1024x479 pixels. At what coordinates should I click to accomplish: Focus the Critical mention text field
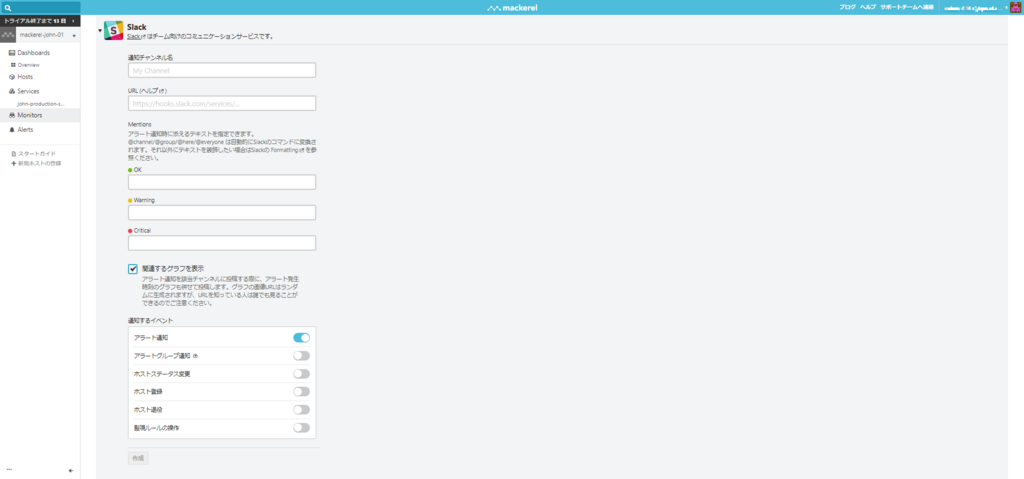coord(222,243)
